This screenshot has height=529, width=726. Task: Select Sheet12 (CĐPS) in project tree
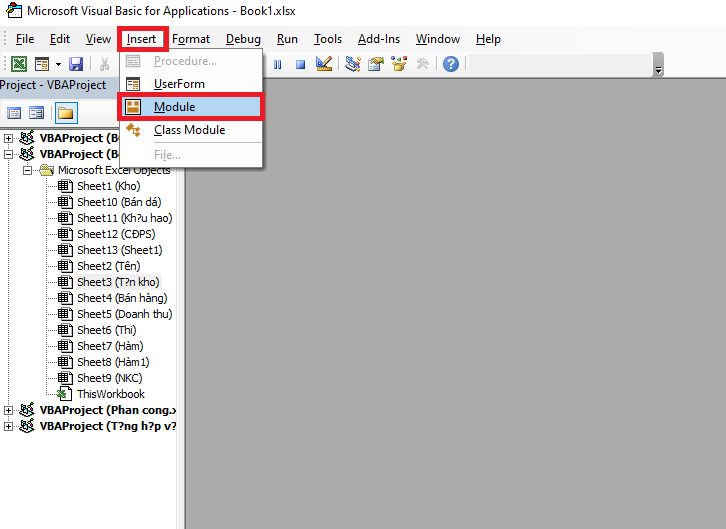point(116,234)
